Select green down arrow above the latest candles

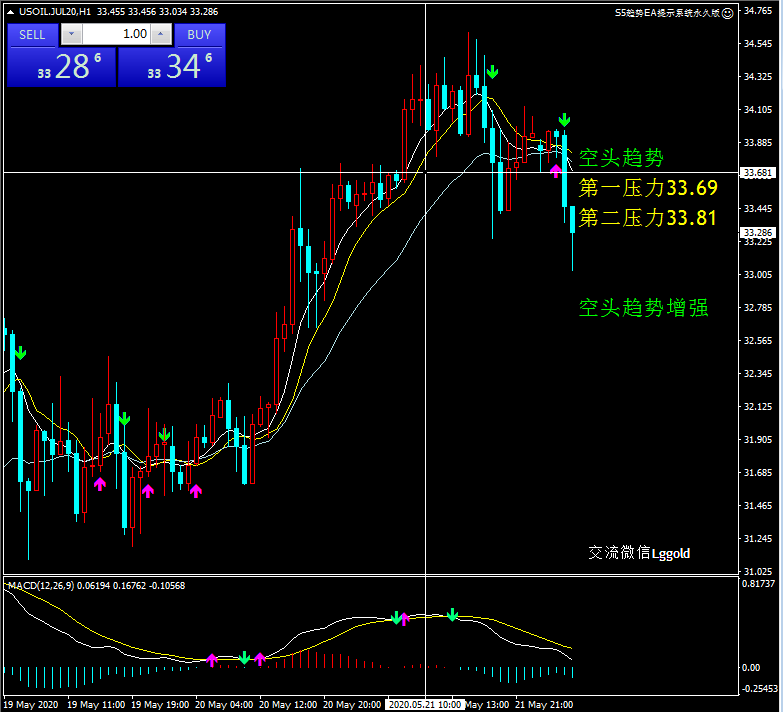[564, 120]
